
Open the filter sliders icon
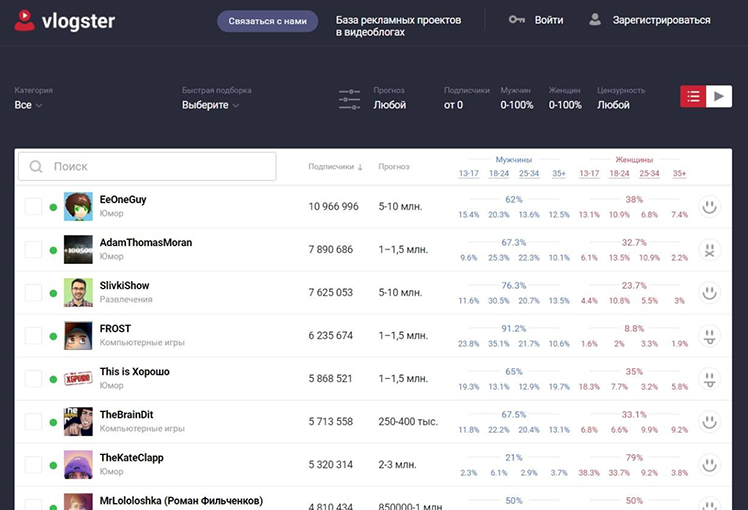click(x=350, y=100)
